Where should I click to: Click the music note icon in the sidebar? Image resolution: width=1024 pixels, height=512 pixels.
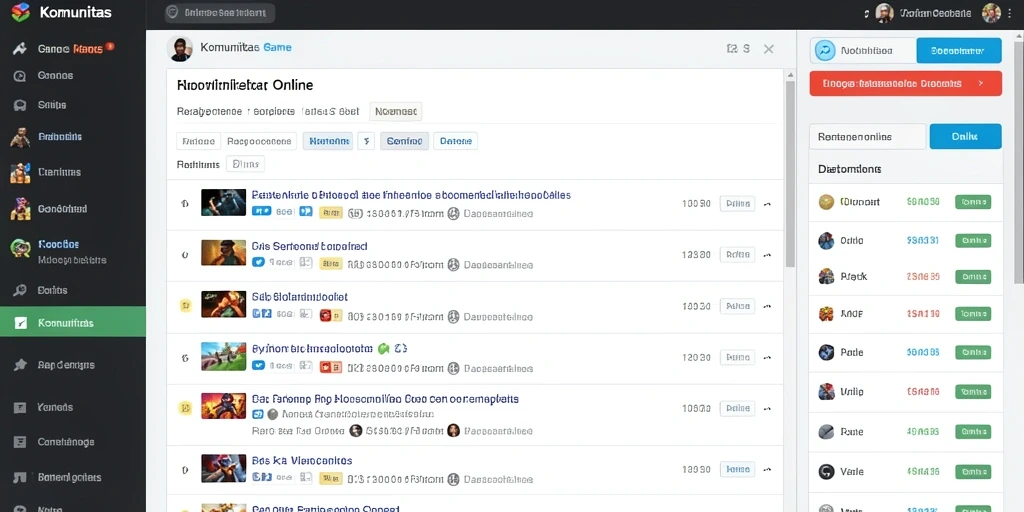(20, 477)
